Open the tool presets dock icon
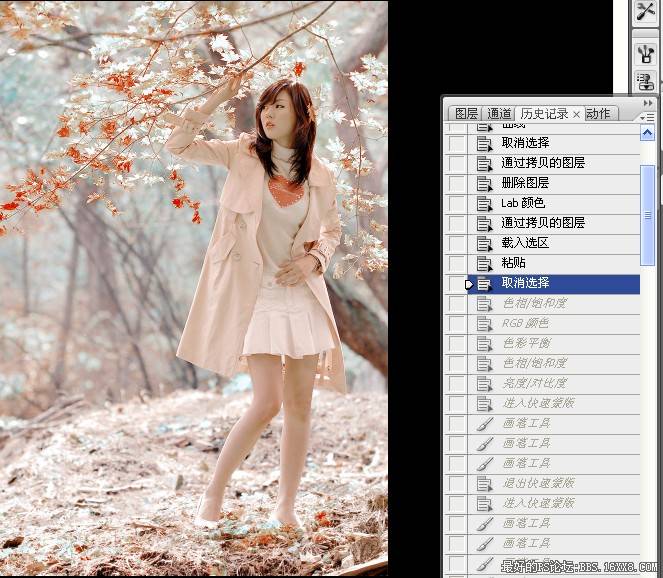The width and height of the screenshot is (663, 578). click(646, 12)
